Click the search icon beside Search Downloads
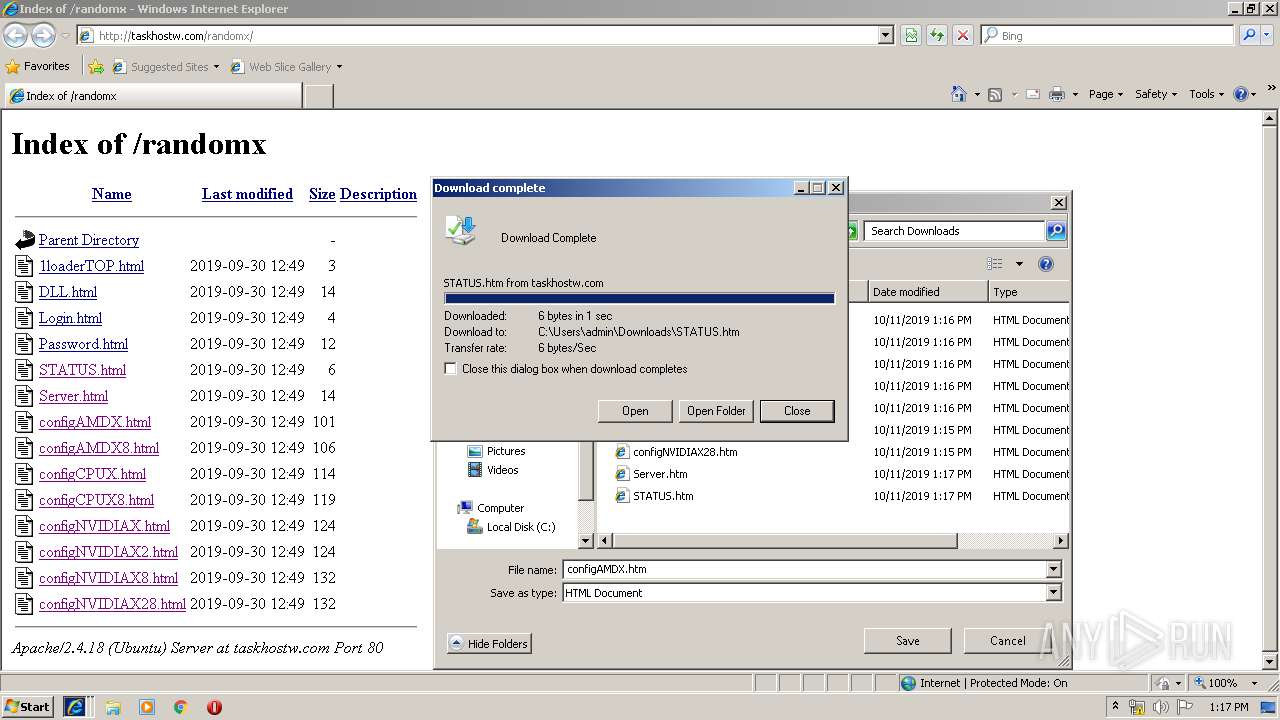This screenshot has height=720, width=1280. [x=1056, y=231]
